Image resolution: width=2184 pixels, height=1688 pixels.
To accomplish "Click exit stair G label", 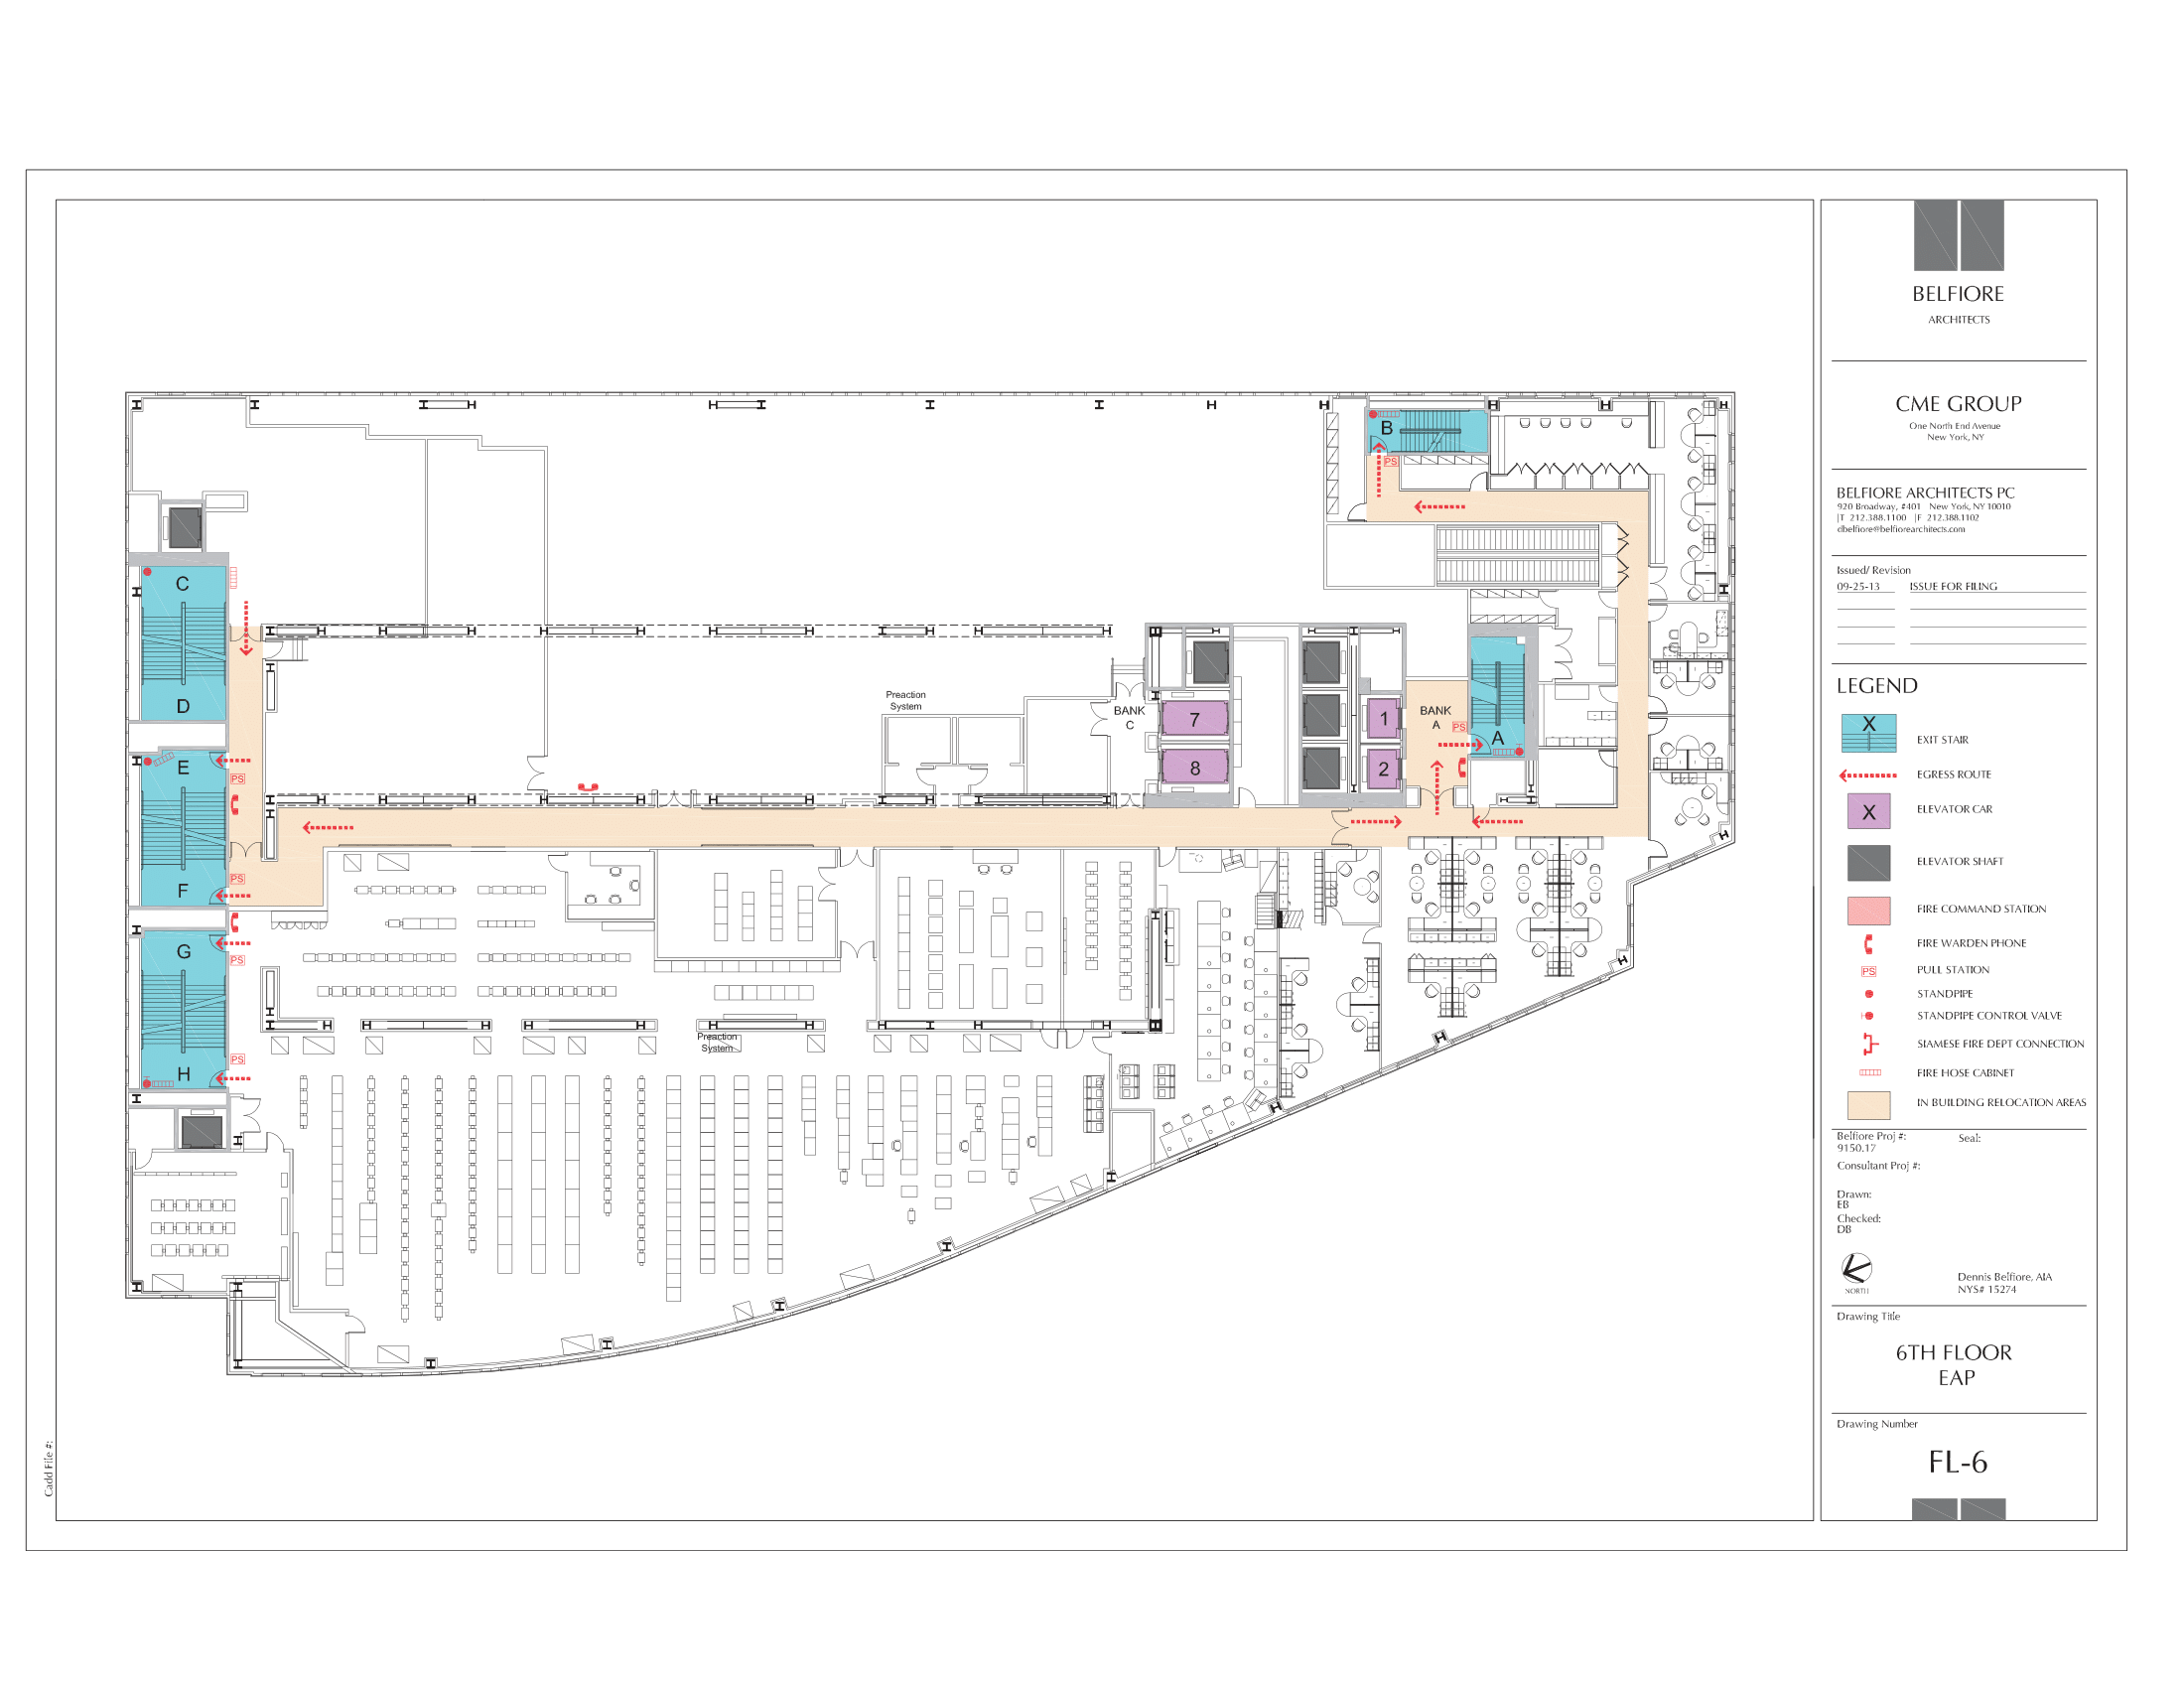I will click(183, 951).
